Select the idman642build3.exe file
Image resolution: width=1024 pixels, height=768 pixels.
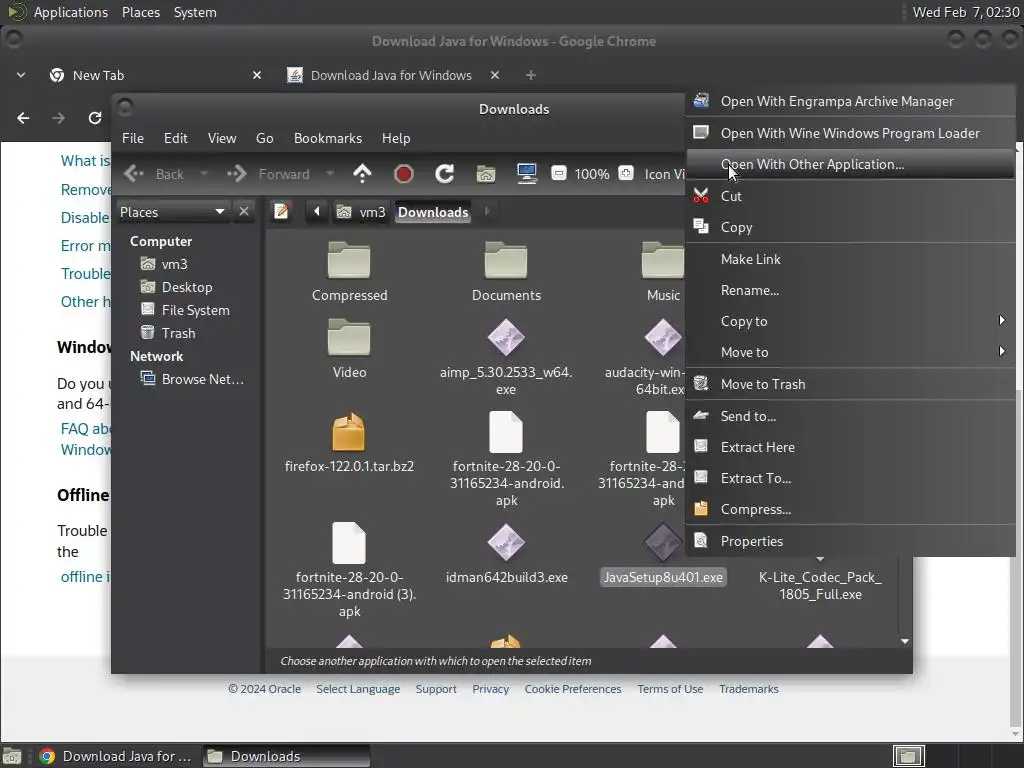pos(506,553)
